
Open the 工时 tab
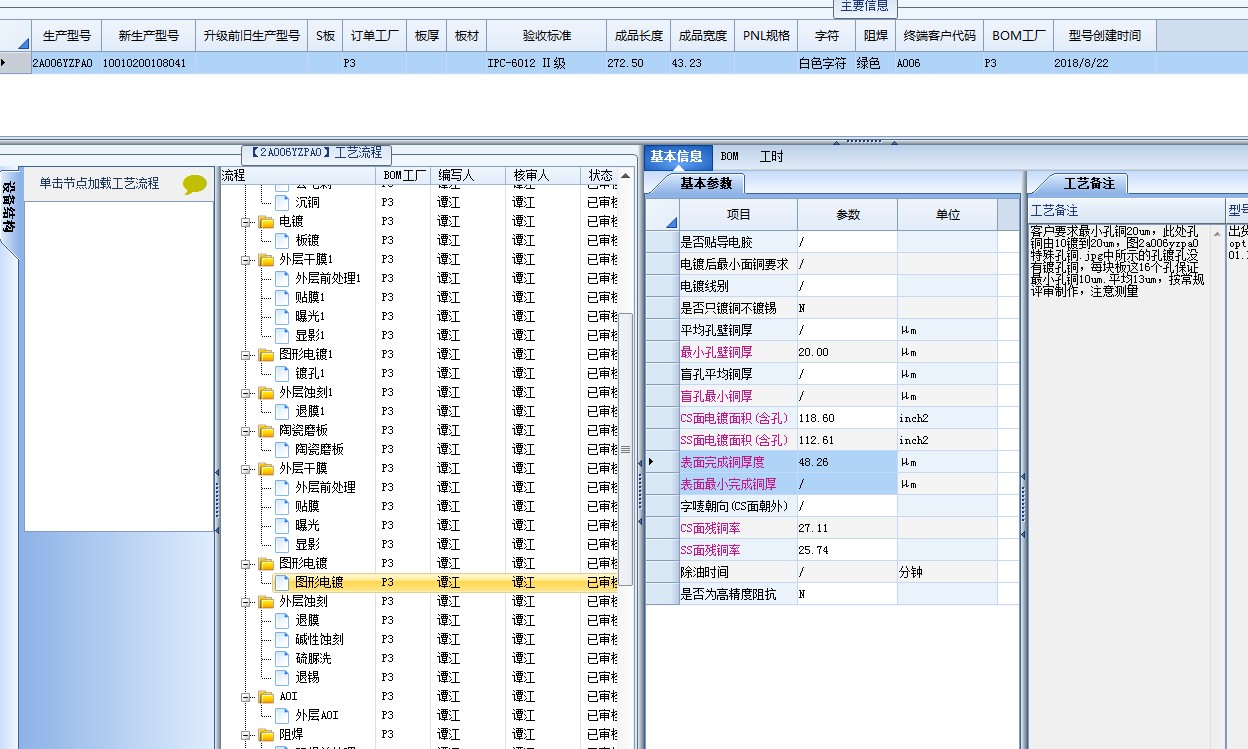click(771, 157)
